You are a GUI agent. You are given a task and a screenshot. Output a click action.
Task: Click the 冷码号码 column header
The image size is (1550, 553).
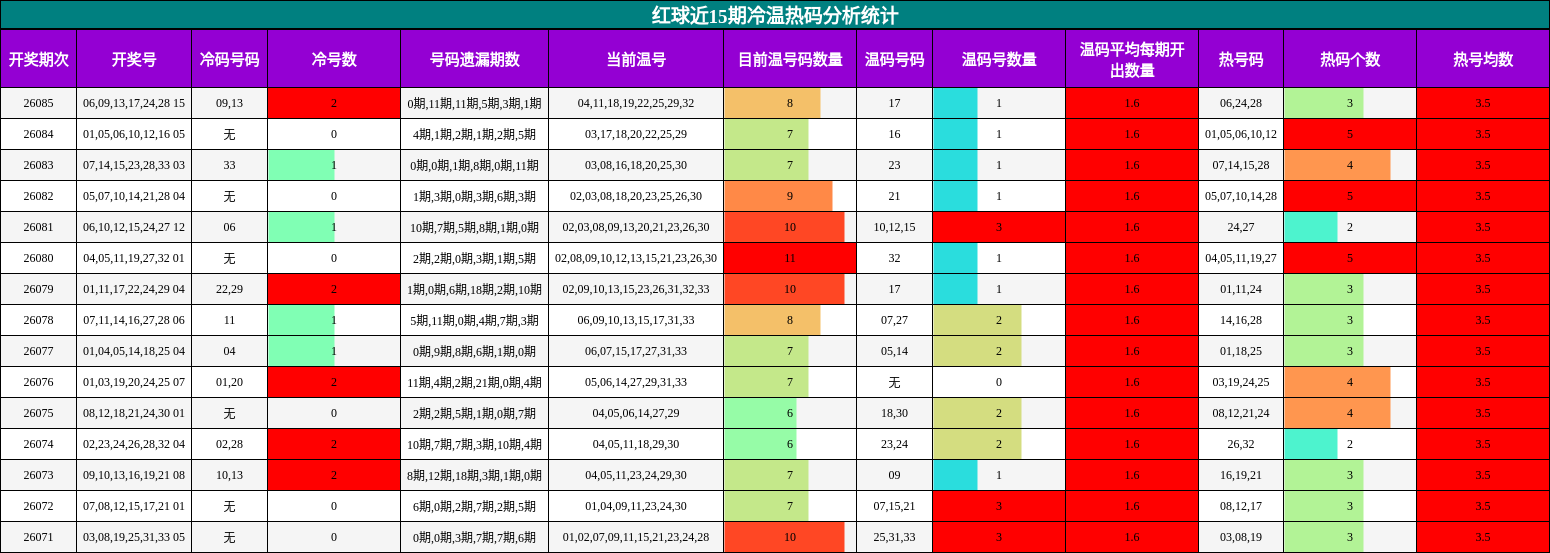click(x=229, y=59)
